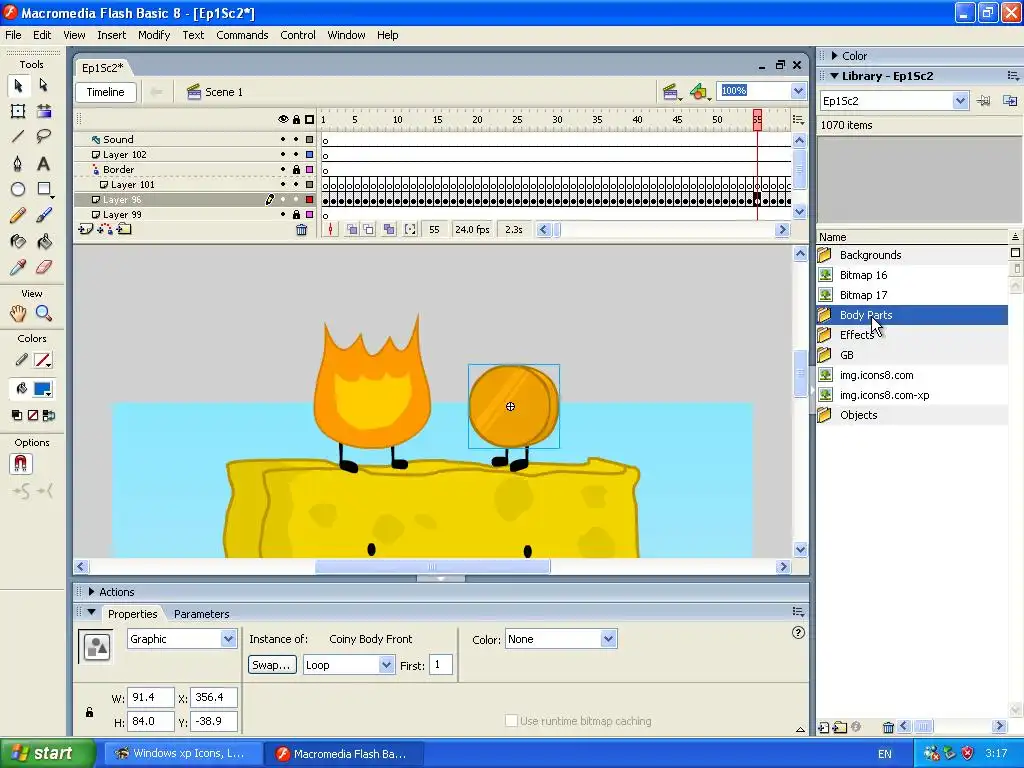Image resolution: width=1024 pixels, height=768 pixels.
Task: Select the Ep1Sc2* document tab
Action: pos(103,68)
